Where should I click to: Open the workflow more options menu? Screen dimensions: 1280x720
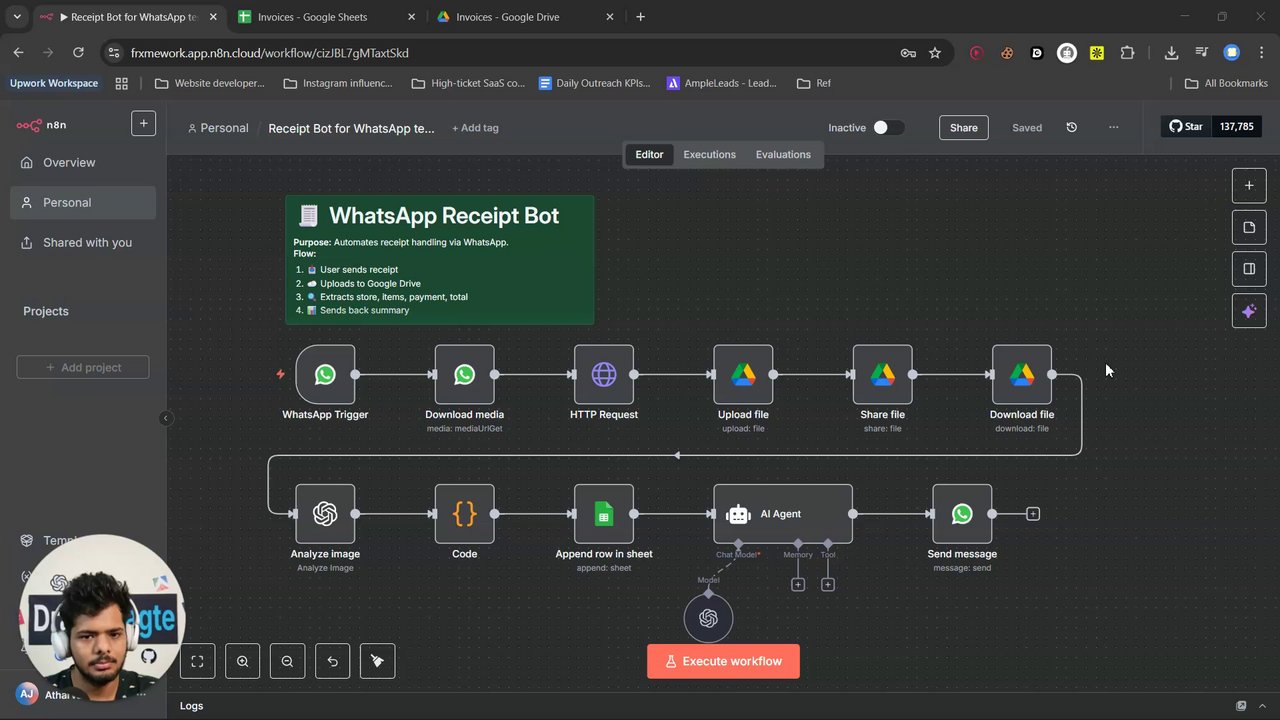[1113, 127]
